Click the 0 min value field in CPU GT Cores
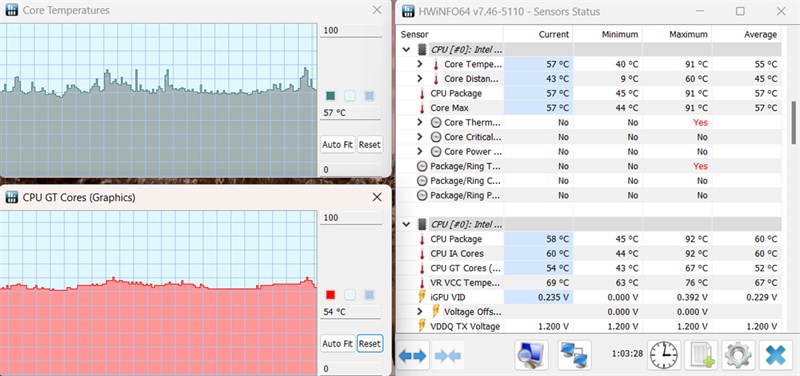Viewport: 800px width, 376px height. coord(351,369)
